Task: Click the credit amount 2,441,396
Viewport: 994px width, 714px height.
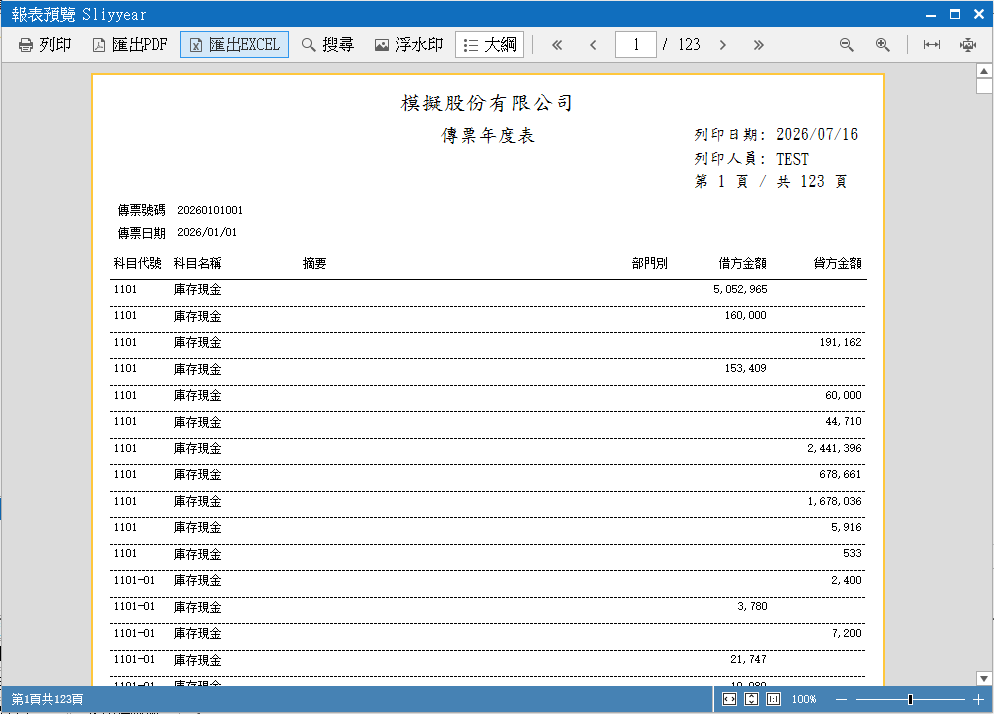Action: [834, 448]
